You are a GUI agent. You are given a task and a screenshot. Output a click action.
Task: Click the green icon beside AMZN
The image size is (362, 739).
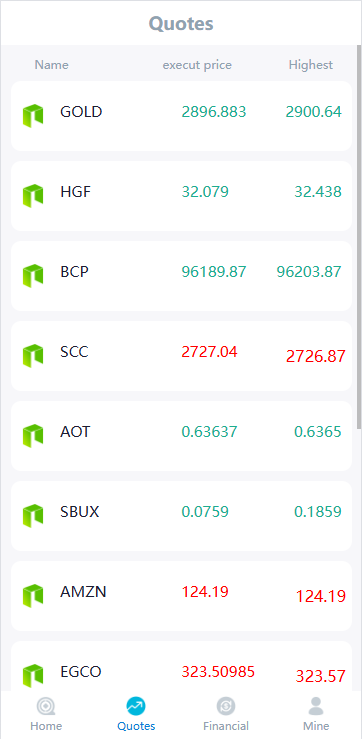pyautogui.click(x=33, y=596)
